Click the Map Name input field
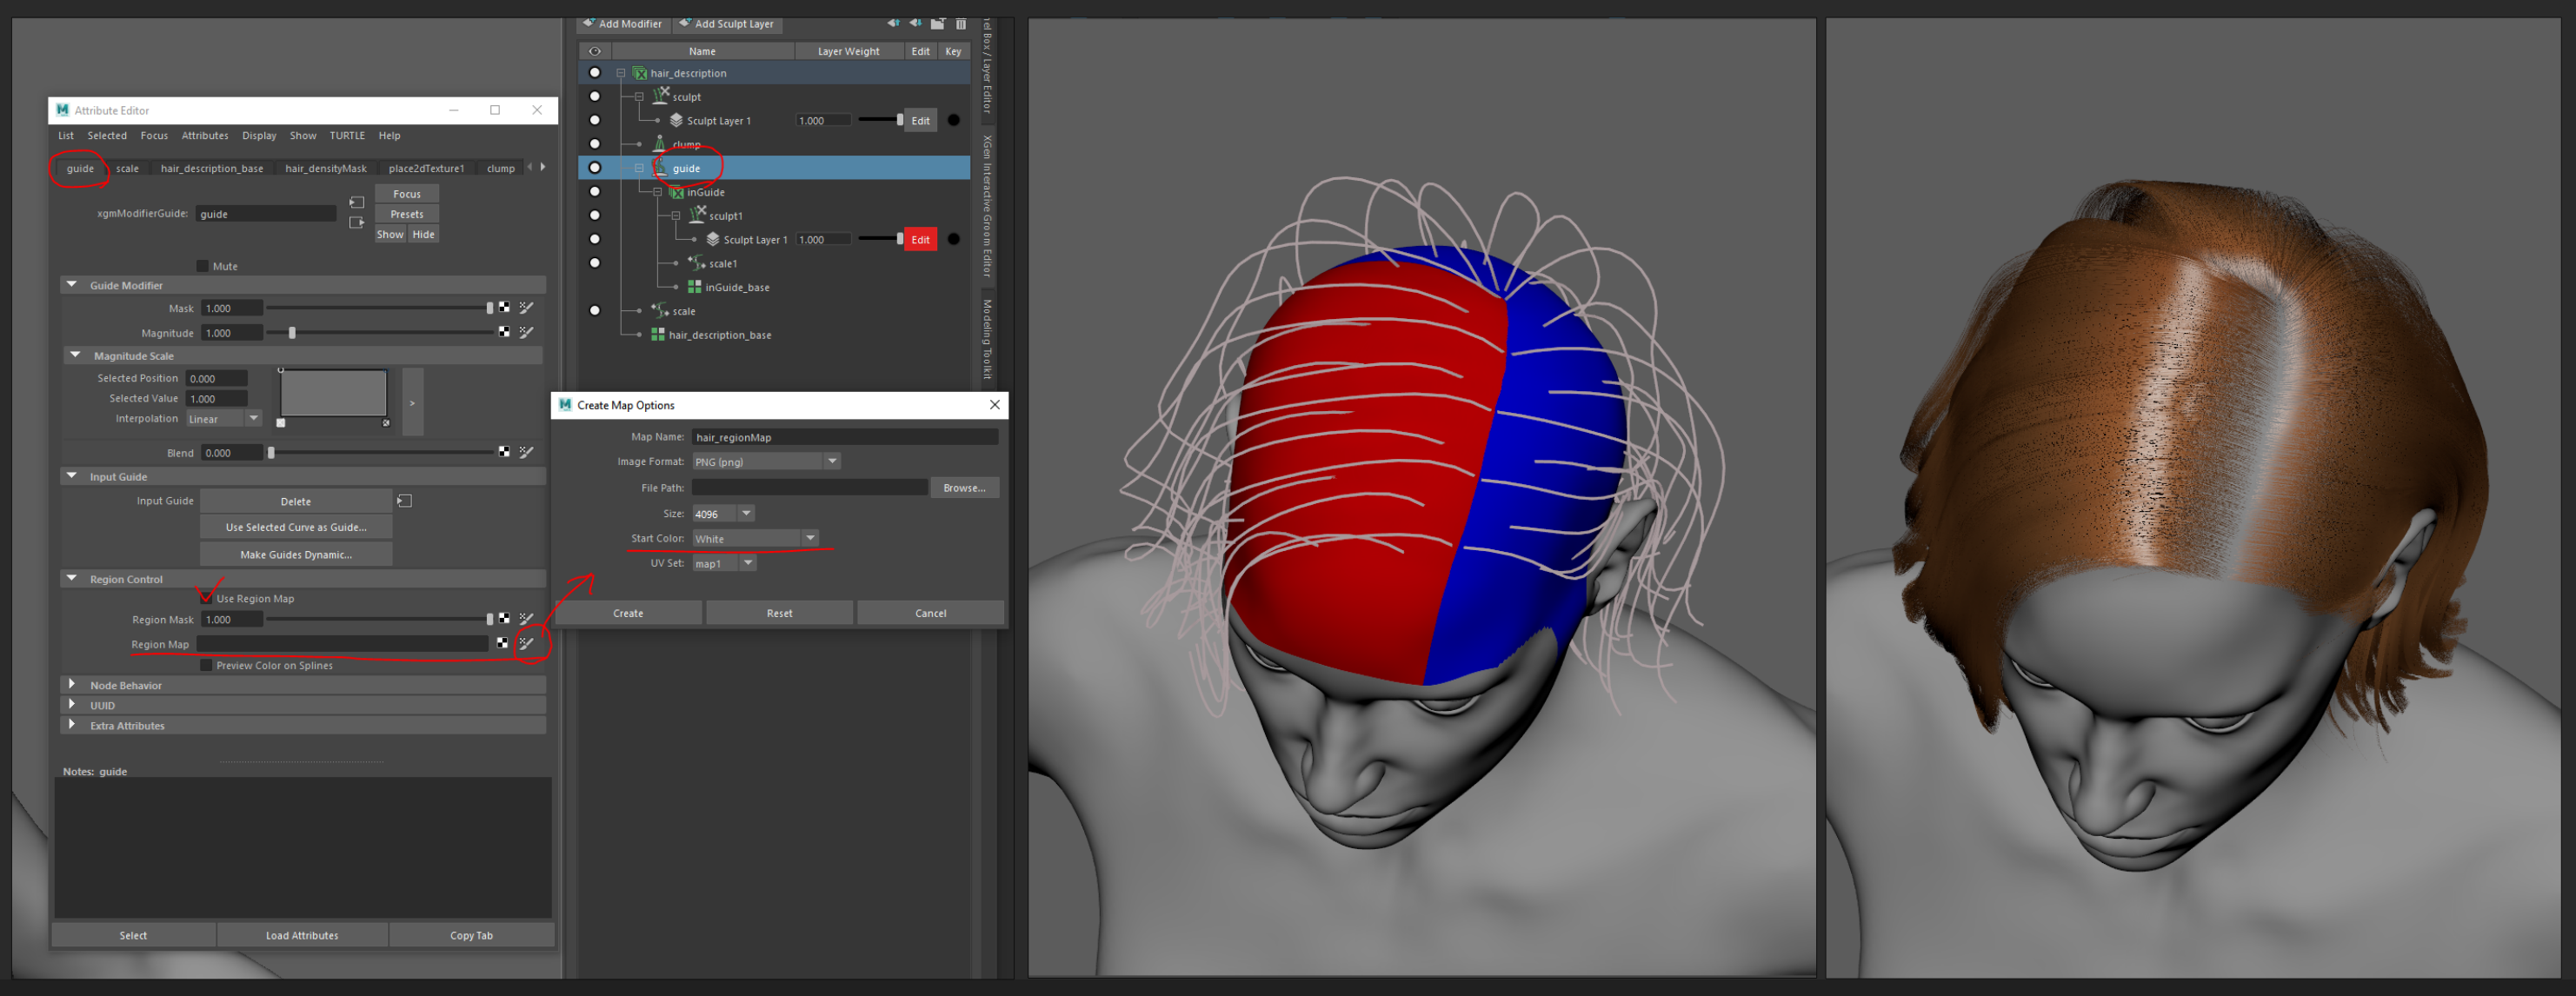This screenshot has height=996, width=2576. [843, 437]
